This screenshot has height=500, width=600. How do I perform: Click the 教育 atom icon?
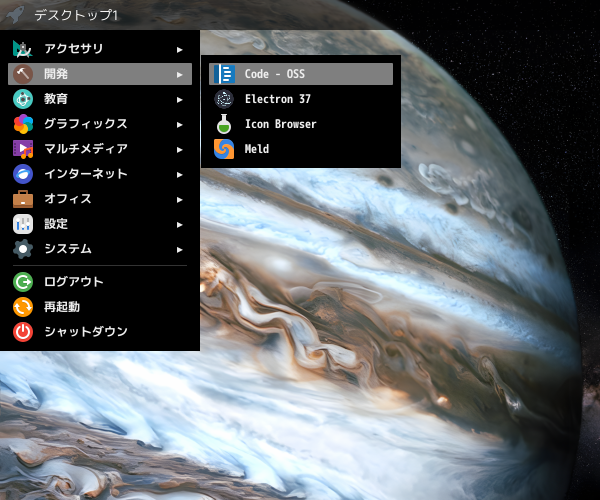tap(23, 99)
